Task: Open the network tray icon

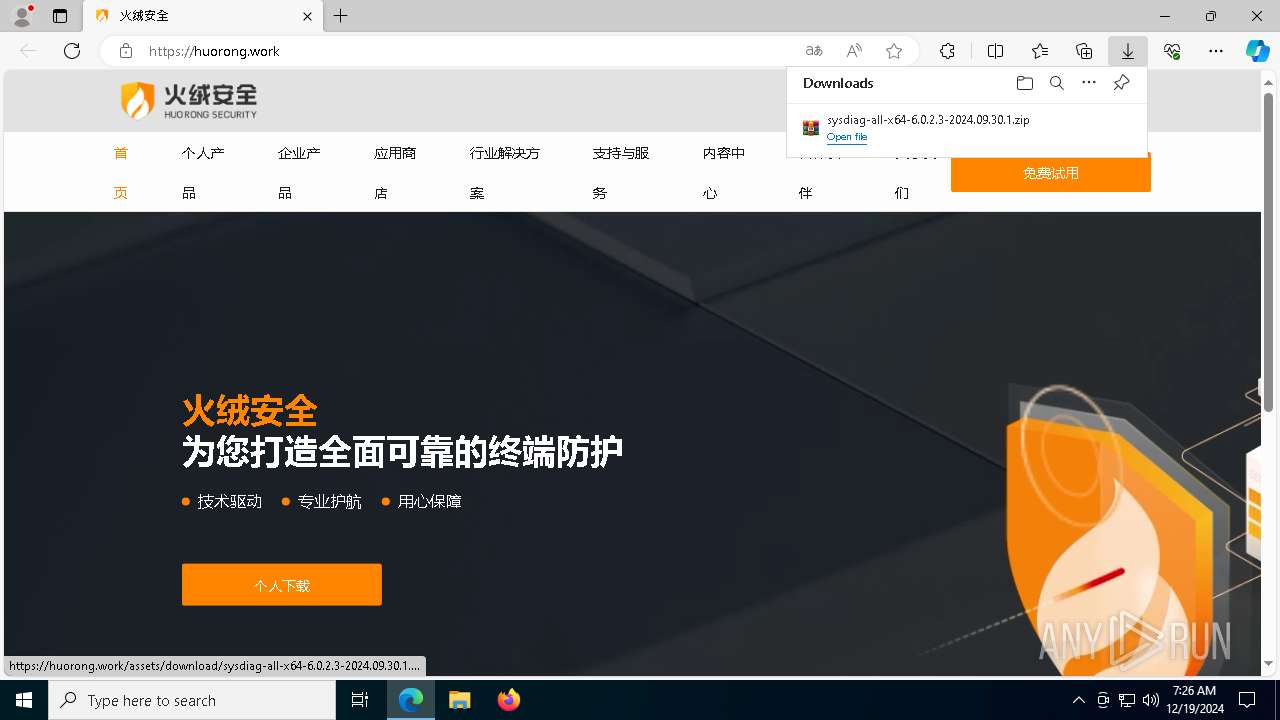Action: (1127, 700)
